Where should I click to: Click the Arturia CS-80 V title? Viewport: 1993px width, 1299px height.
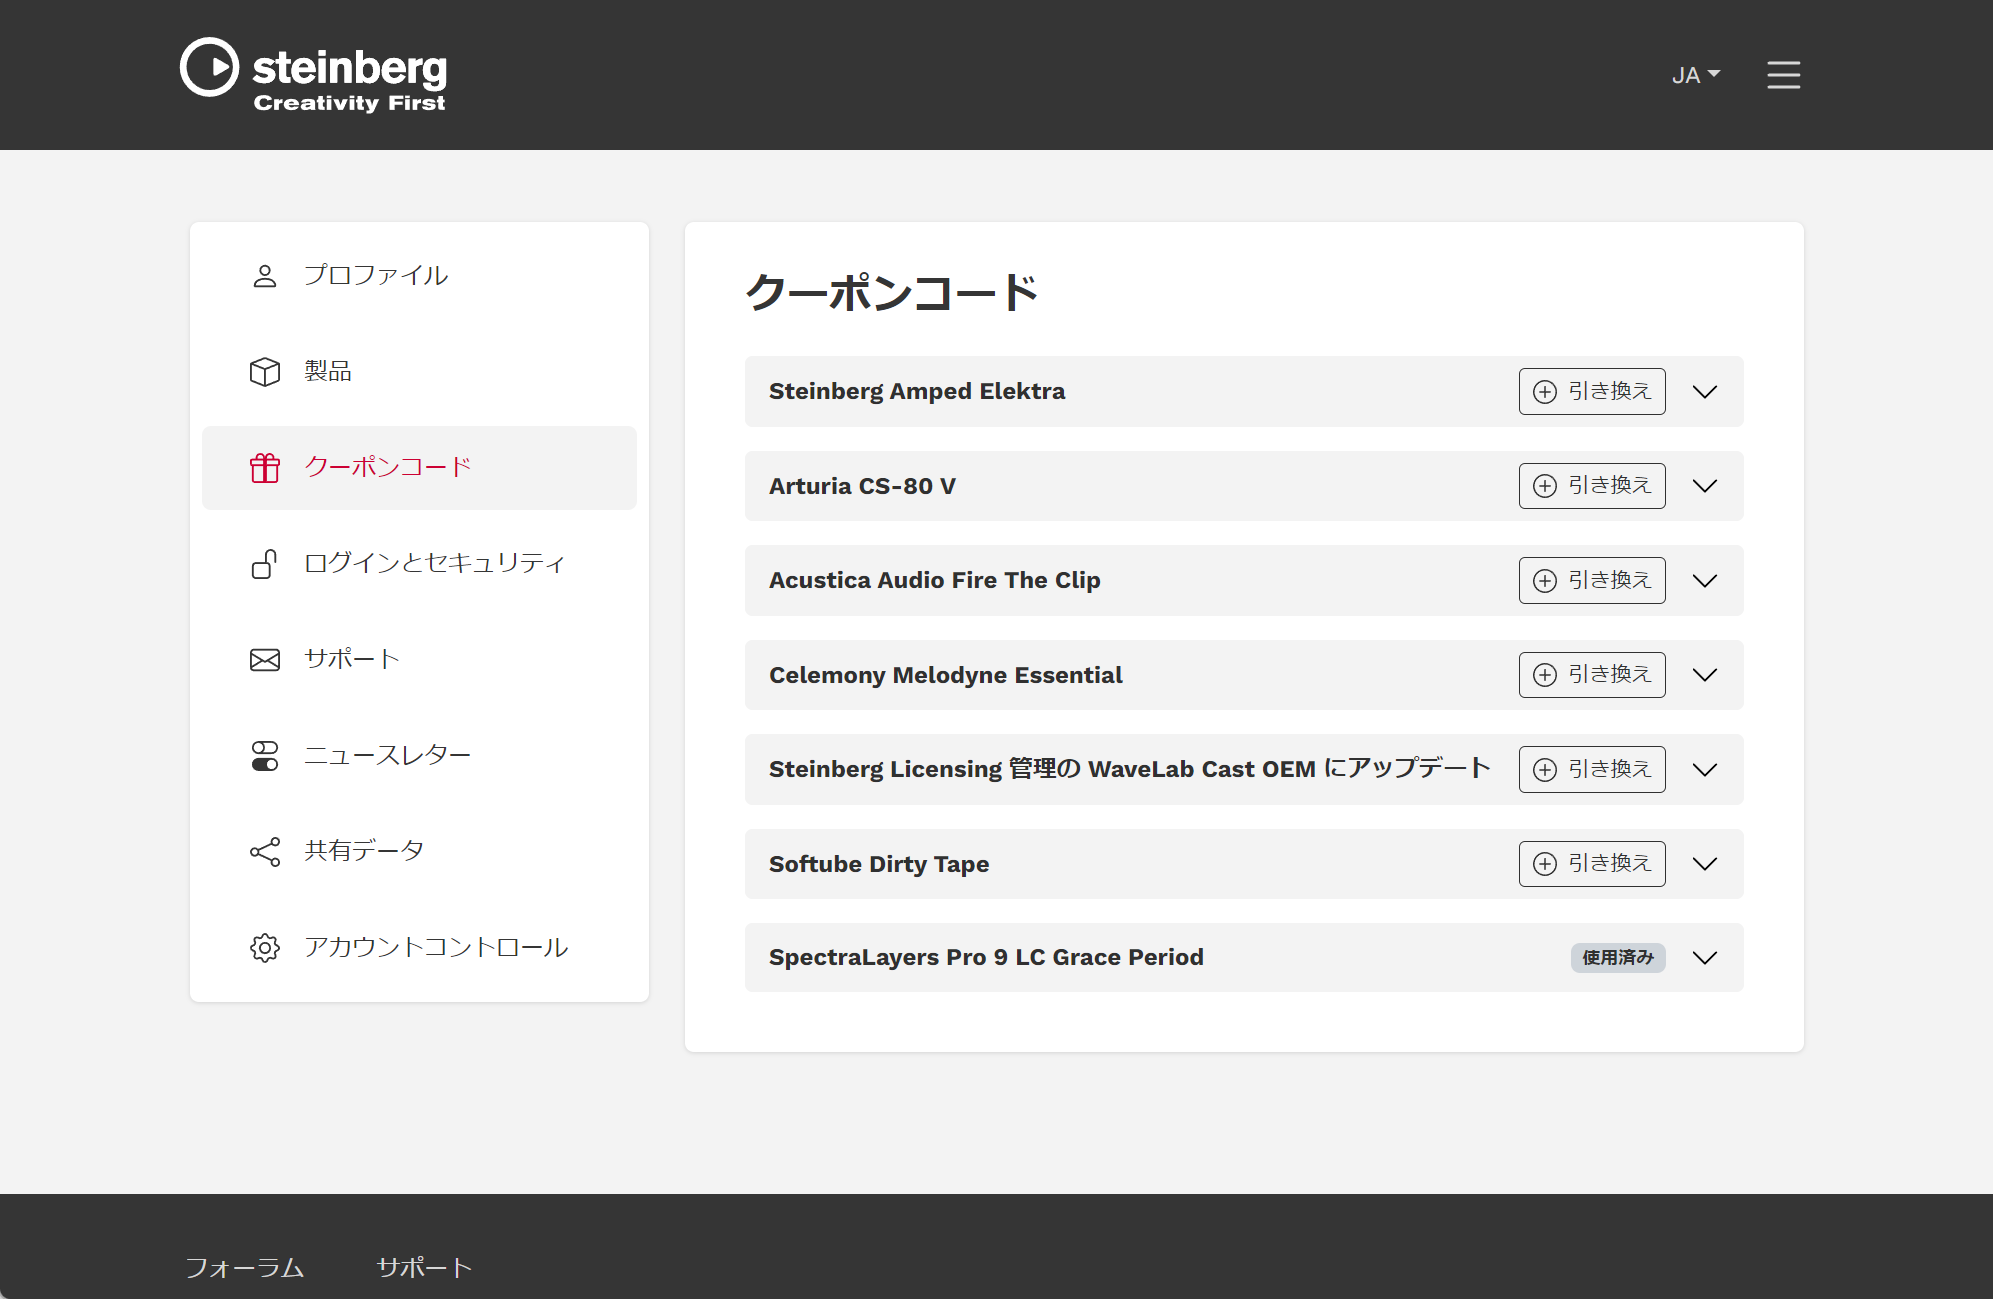(x=862, y=486)
